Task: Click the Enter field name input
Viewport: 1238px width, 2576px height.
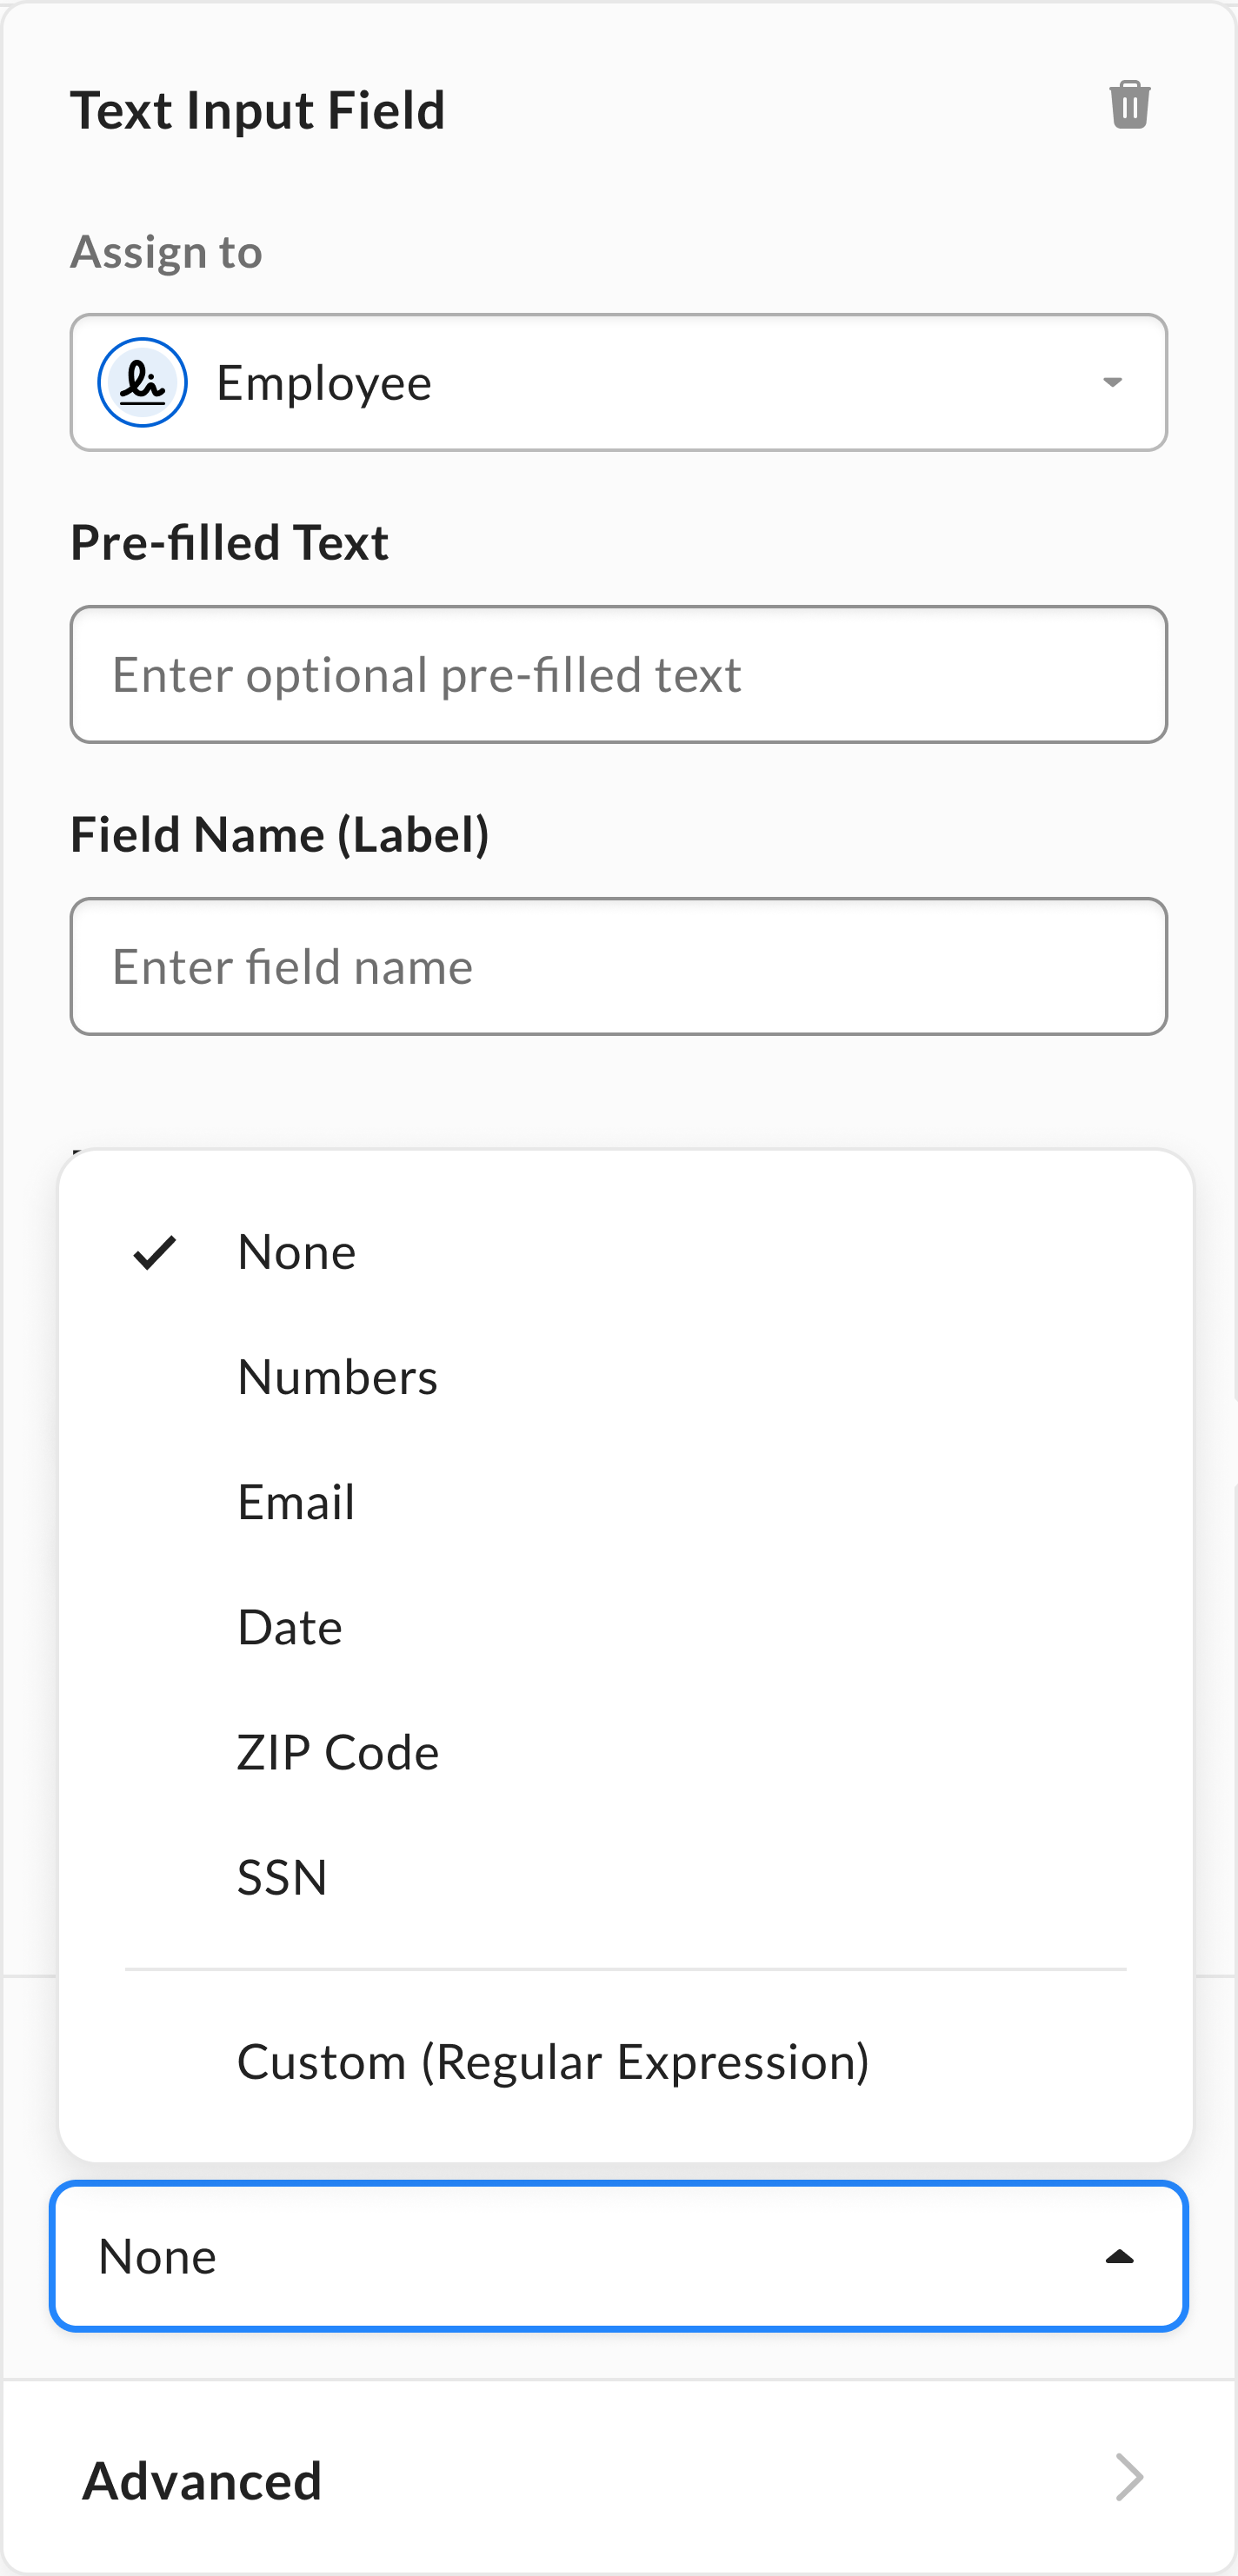Action: (x=619, y=966)
